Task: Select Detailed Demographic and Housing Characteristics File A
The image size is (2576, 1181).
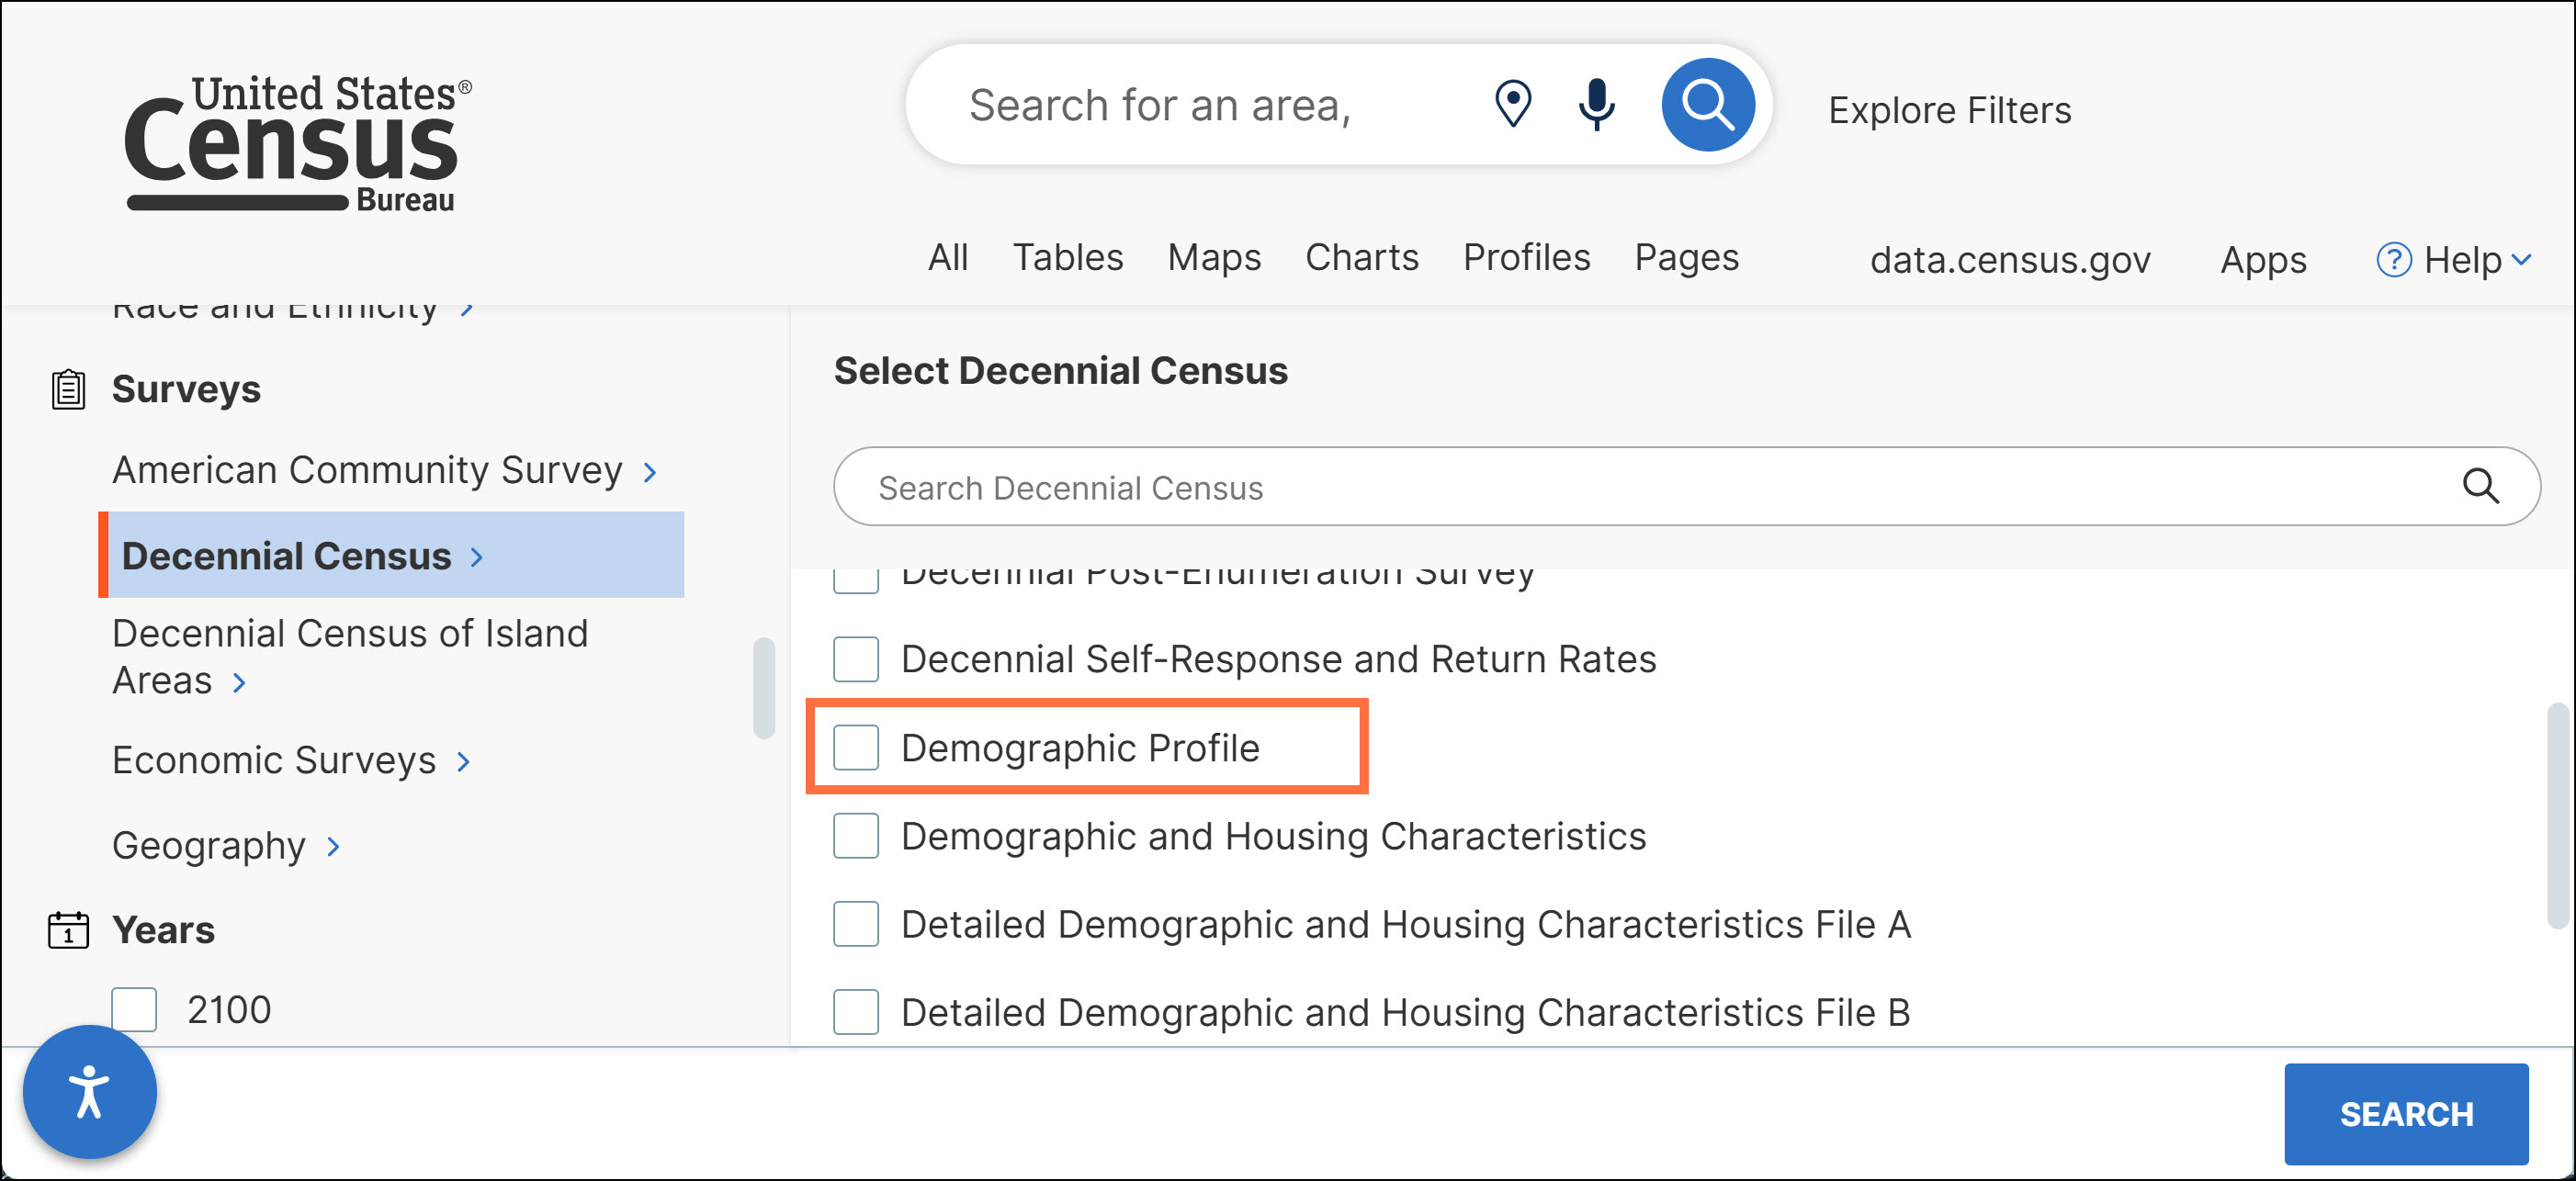Action: pos(856,924)
